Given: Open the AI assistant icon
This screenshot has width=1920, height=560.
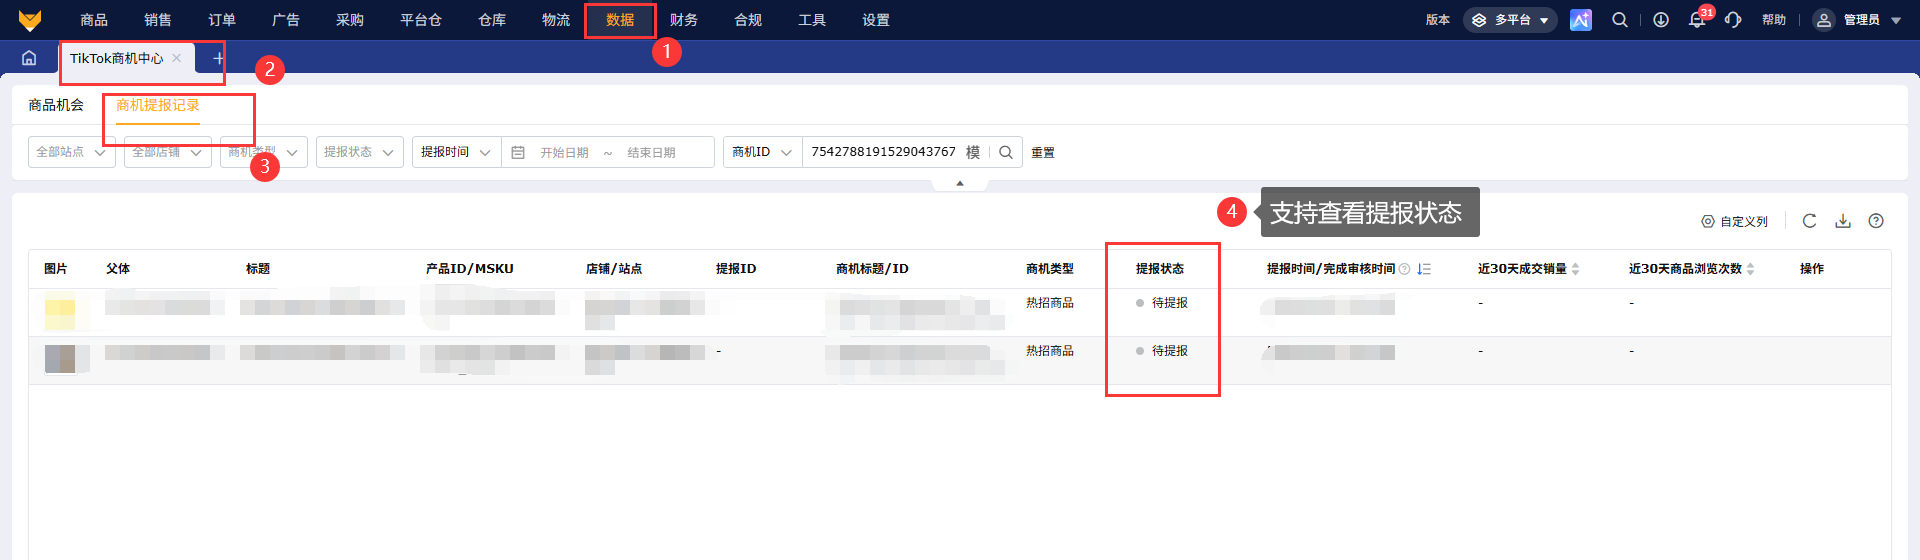Looking at the screenshot, I should pos(1581,20).
